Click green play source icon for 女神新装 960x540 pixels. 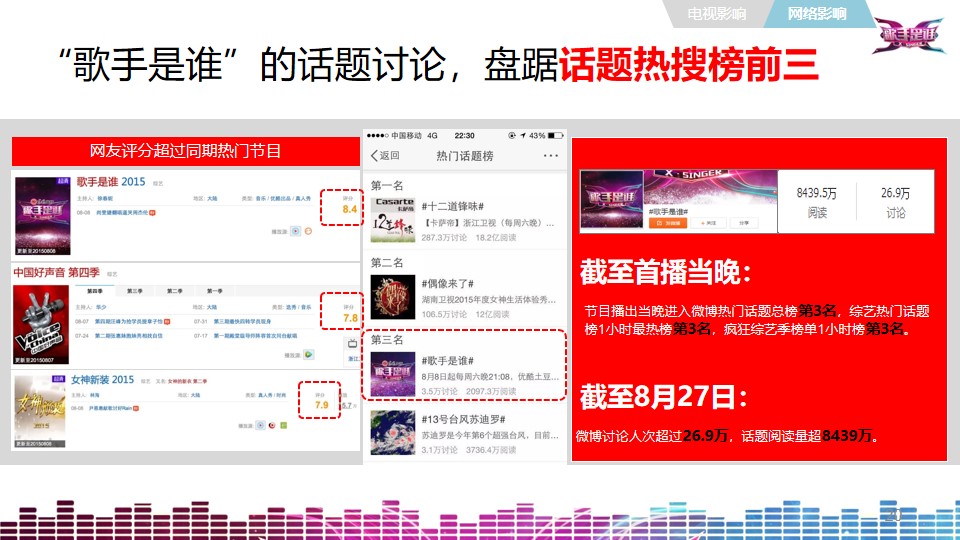point(284,425)
